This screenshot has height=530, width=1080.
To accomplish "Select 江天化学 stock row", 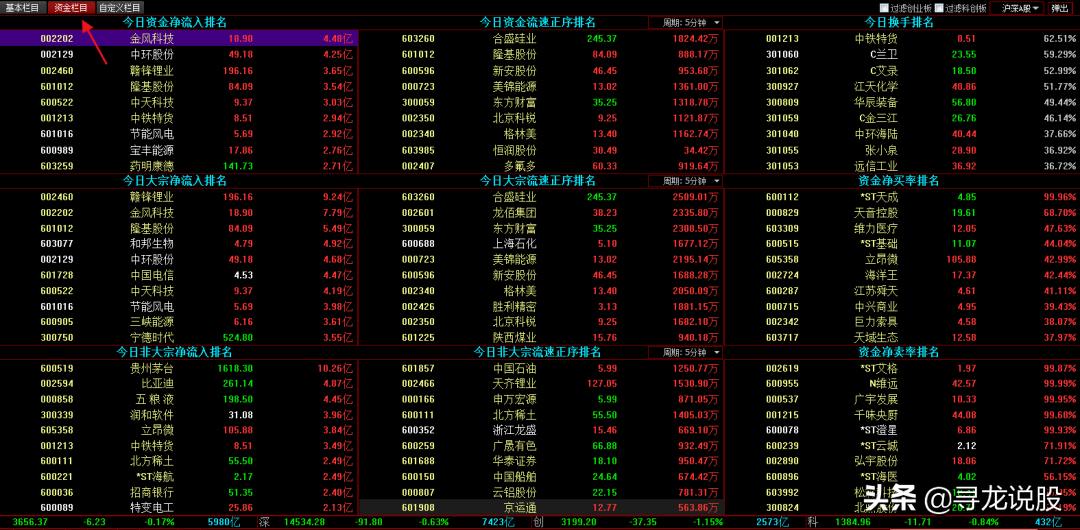I will [x=902, y=86].
